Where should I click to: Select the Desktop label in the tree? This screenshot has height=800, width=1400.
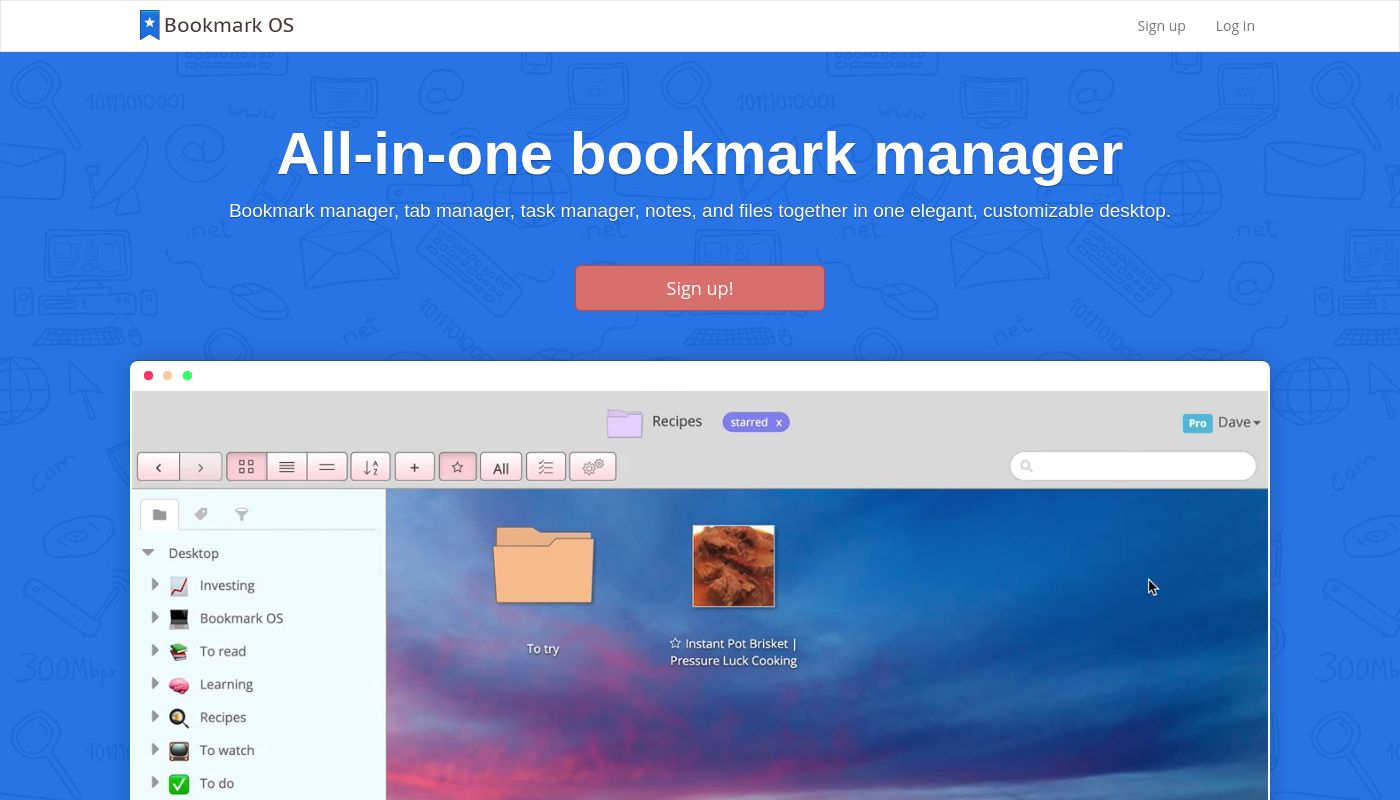click(193, 553)
